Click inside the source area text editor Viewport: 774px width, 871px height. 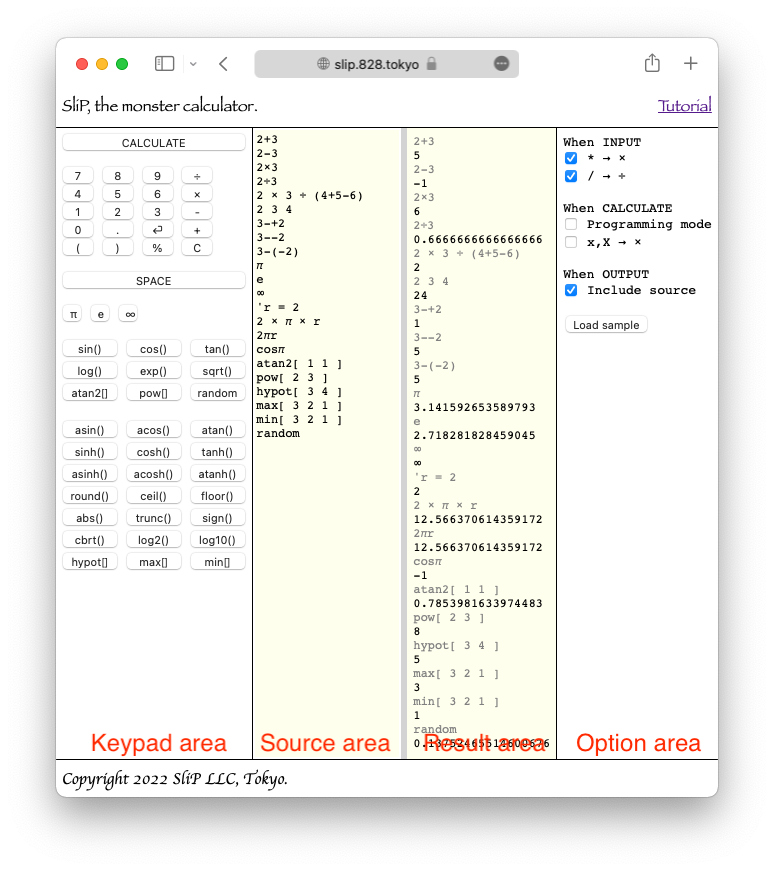[327, 580]
